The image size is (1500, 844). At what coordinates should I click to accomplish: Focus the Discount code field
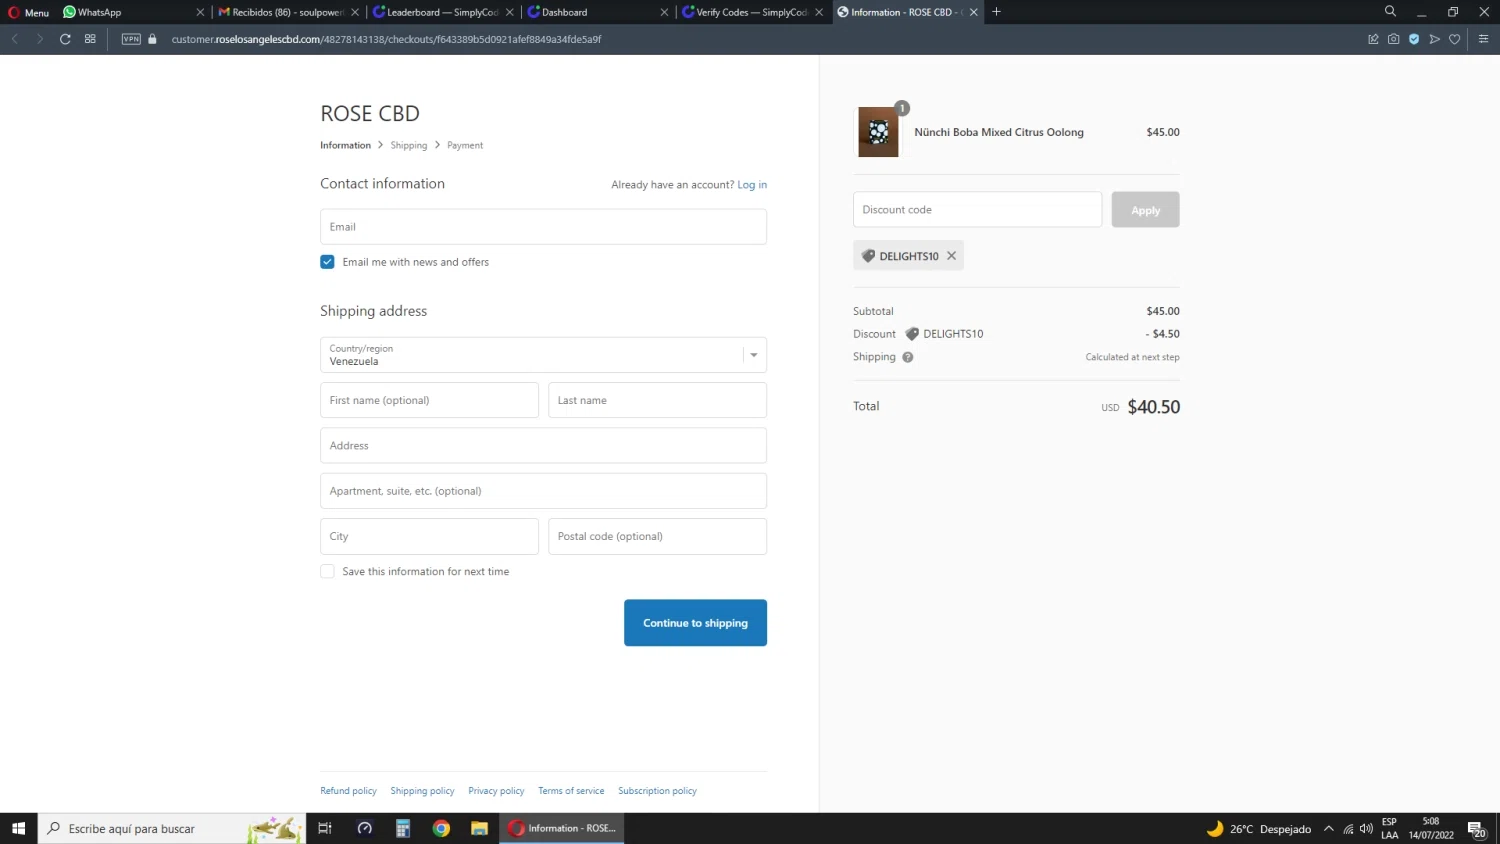tap(977, 210)
